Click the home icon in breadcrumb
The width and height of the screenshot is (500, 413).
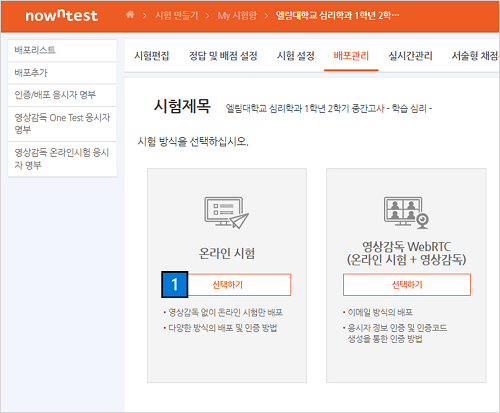click(130, 15)
